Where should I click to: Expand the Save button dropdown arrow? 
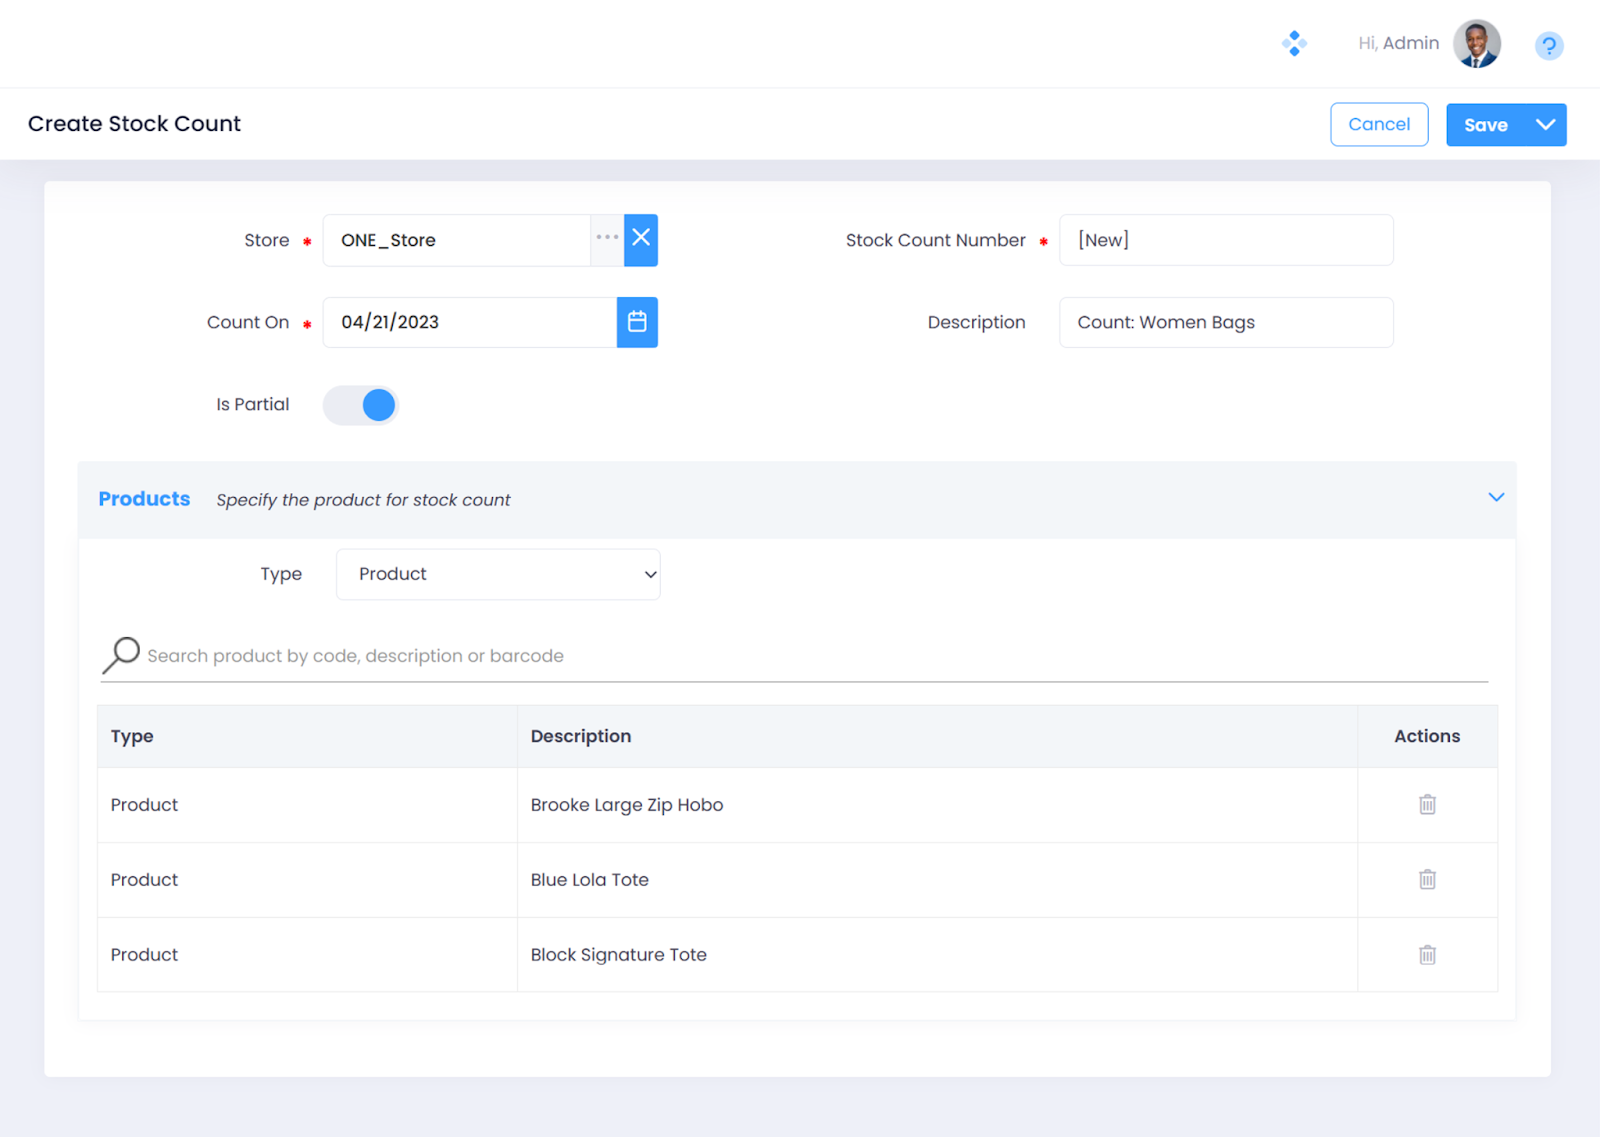[1545, 125]
